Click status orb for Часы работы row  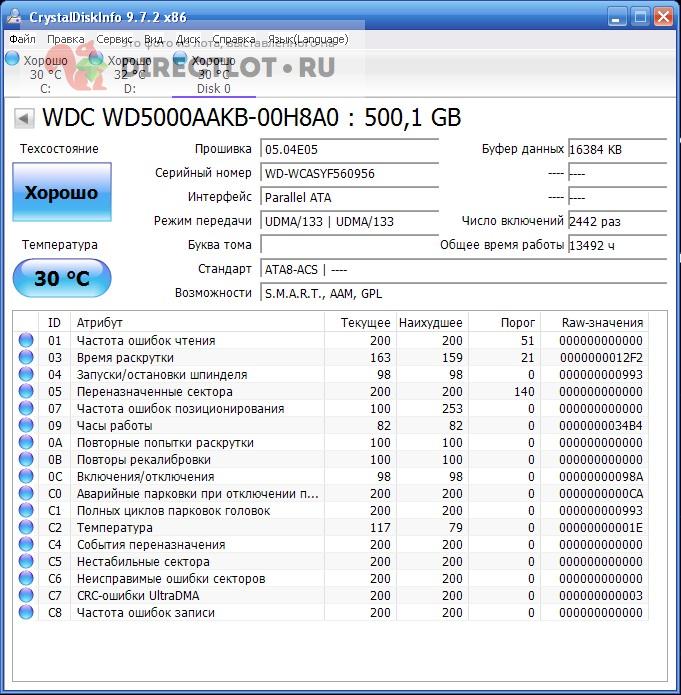(x=26, y=426)
